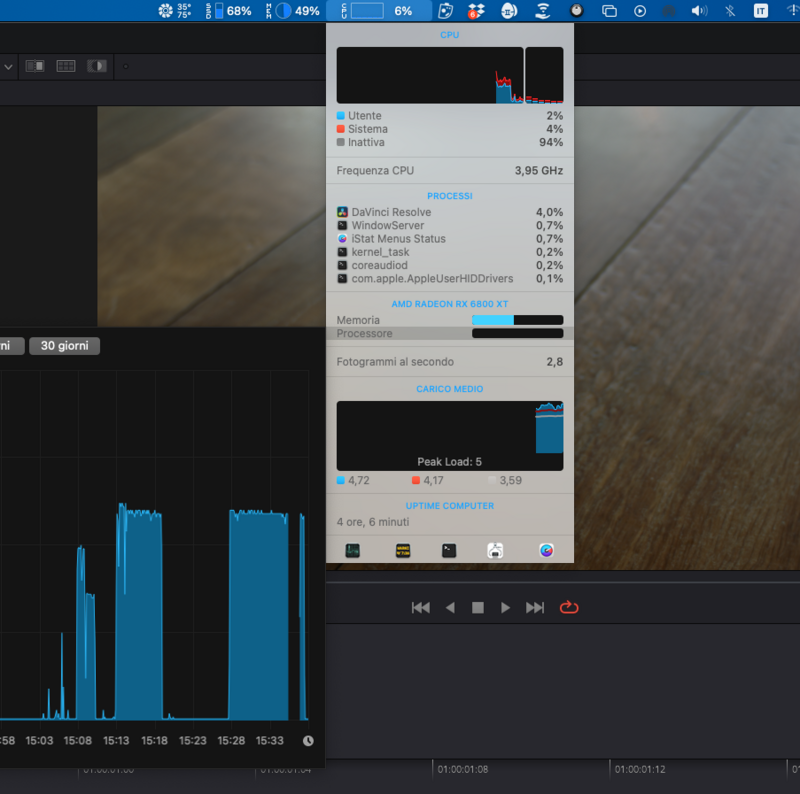Play the clip forward
Screen dimensions: 800x794
506,607
